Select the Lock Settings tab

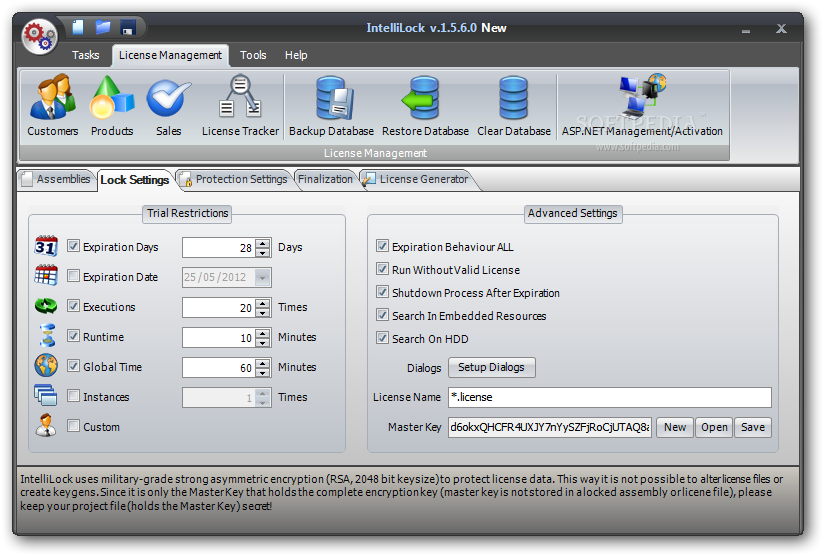pyautogui.click(x=135, y=180)
